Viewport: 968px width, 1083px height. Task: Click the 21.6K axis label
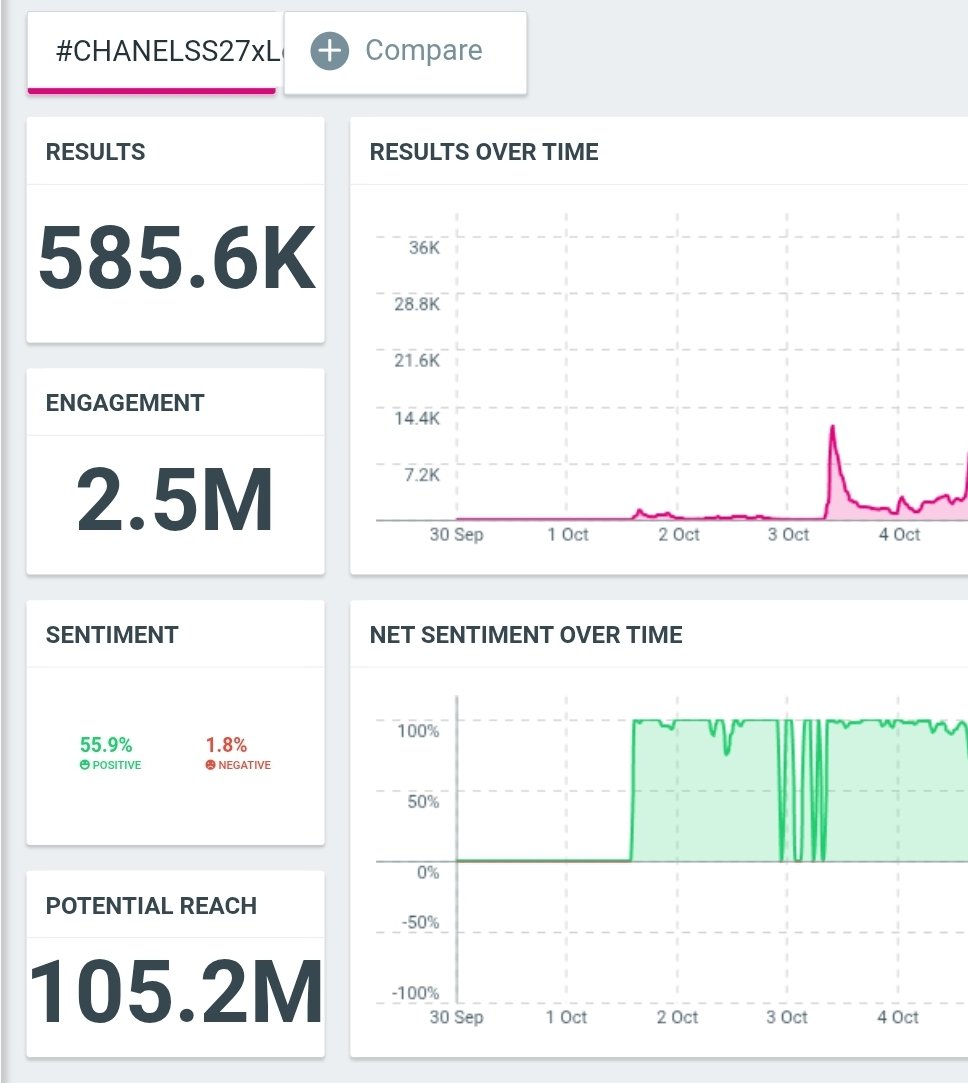click(417, 361)
